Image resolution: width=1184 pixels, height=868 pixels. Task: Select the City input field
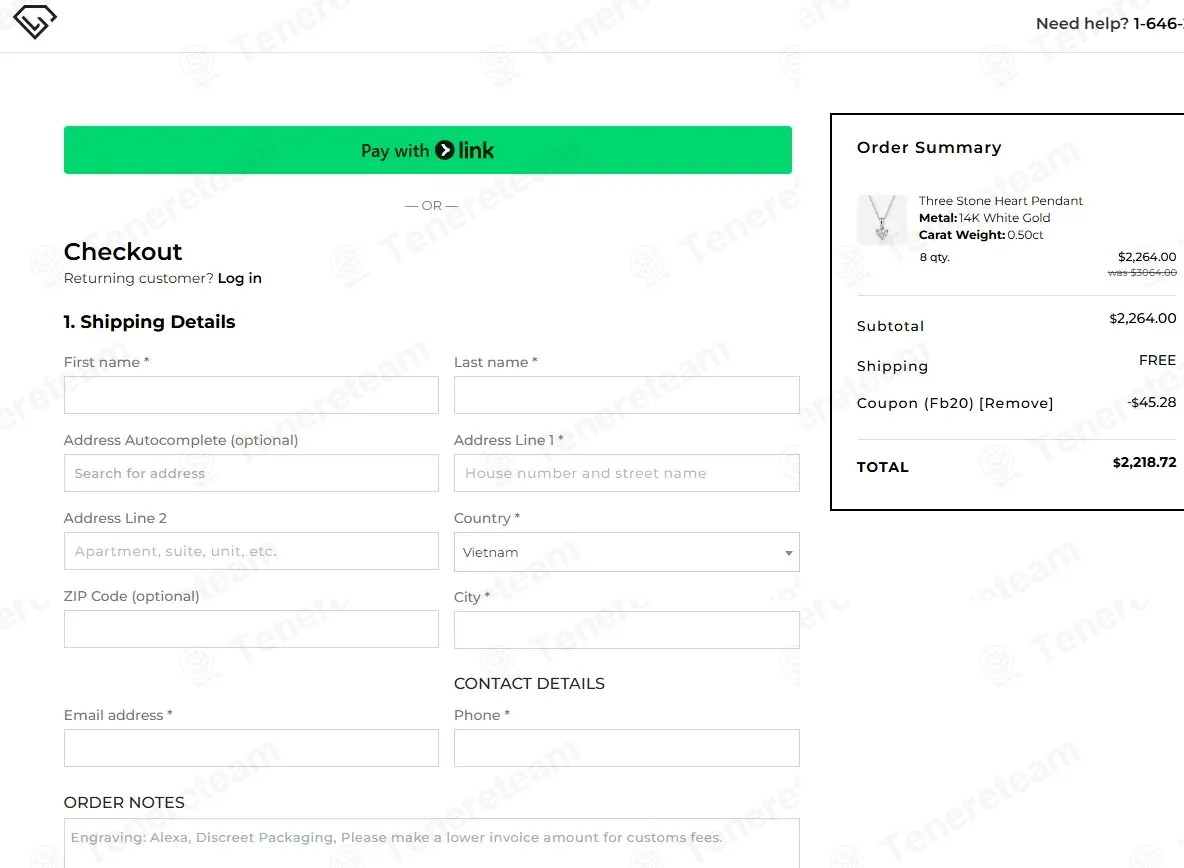(626, 630)
